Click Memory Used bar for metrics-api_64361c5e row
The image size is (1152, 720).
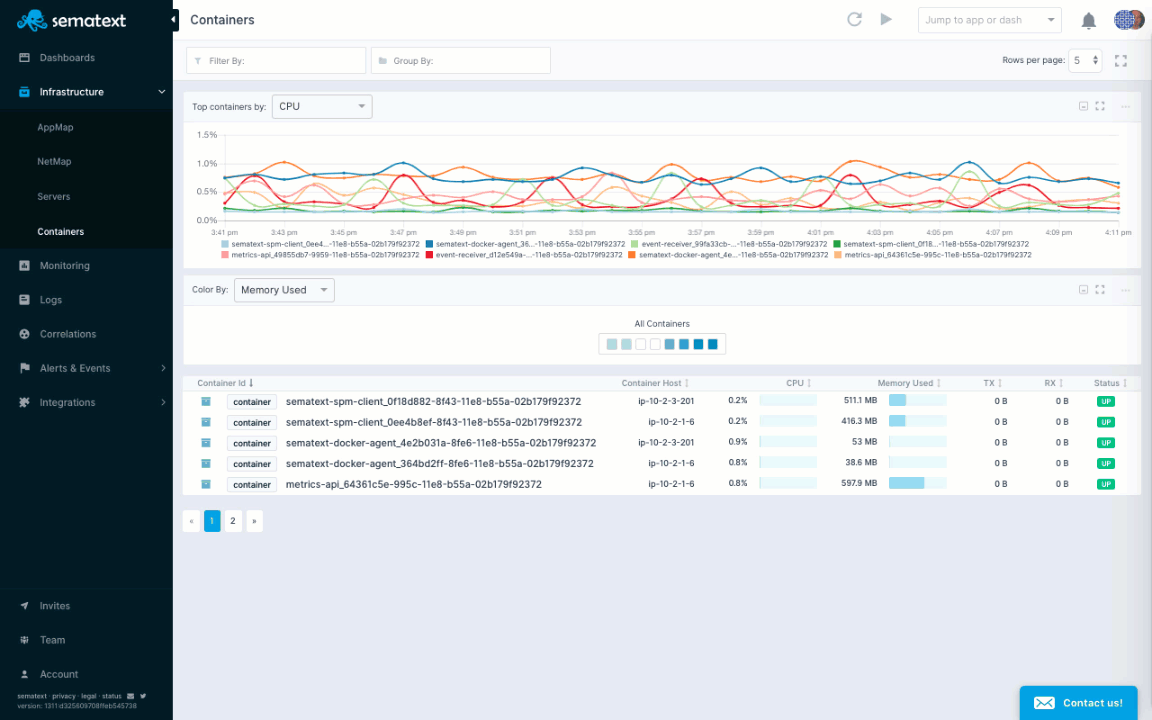click(x=918, y=483)
